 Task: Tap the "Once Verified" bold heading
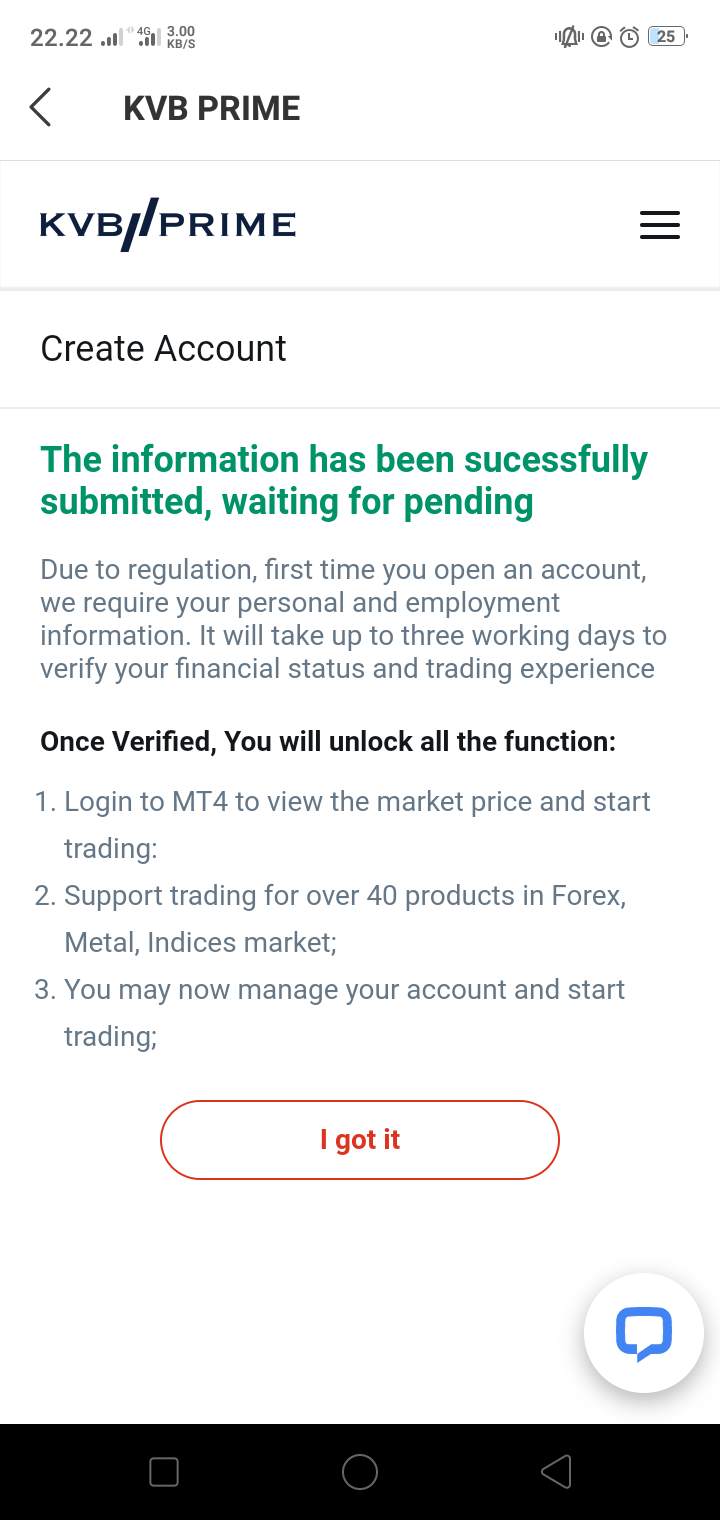[x=328, y=742]
